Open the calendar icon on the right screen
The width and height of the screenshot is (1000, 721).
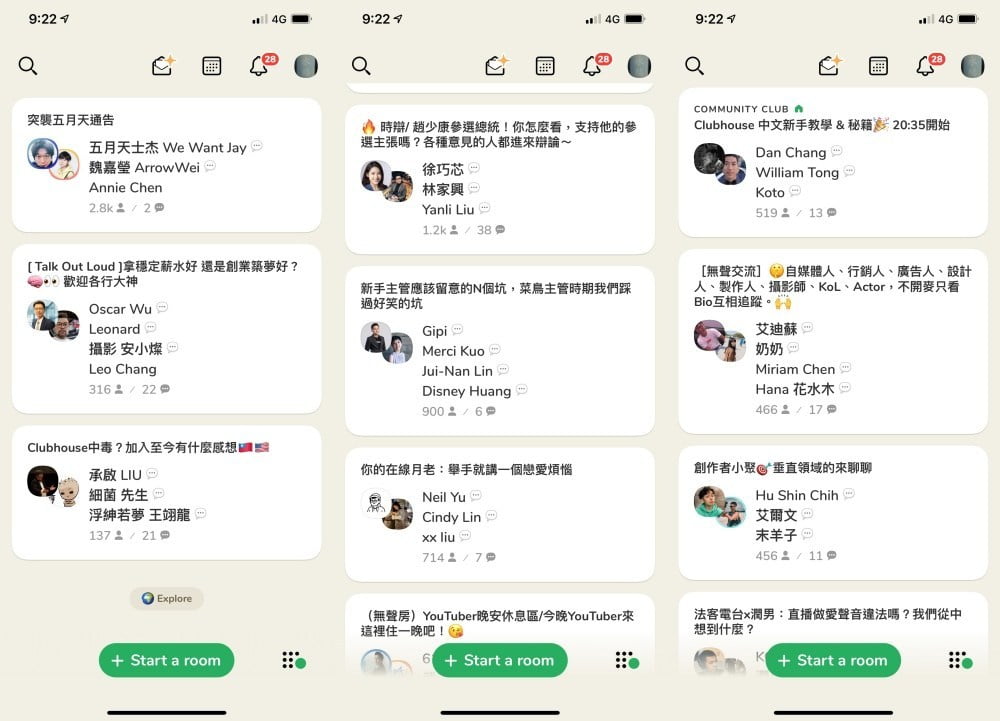click(878, 66)
